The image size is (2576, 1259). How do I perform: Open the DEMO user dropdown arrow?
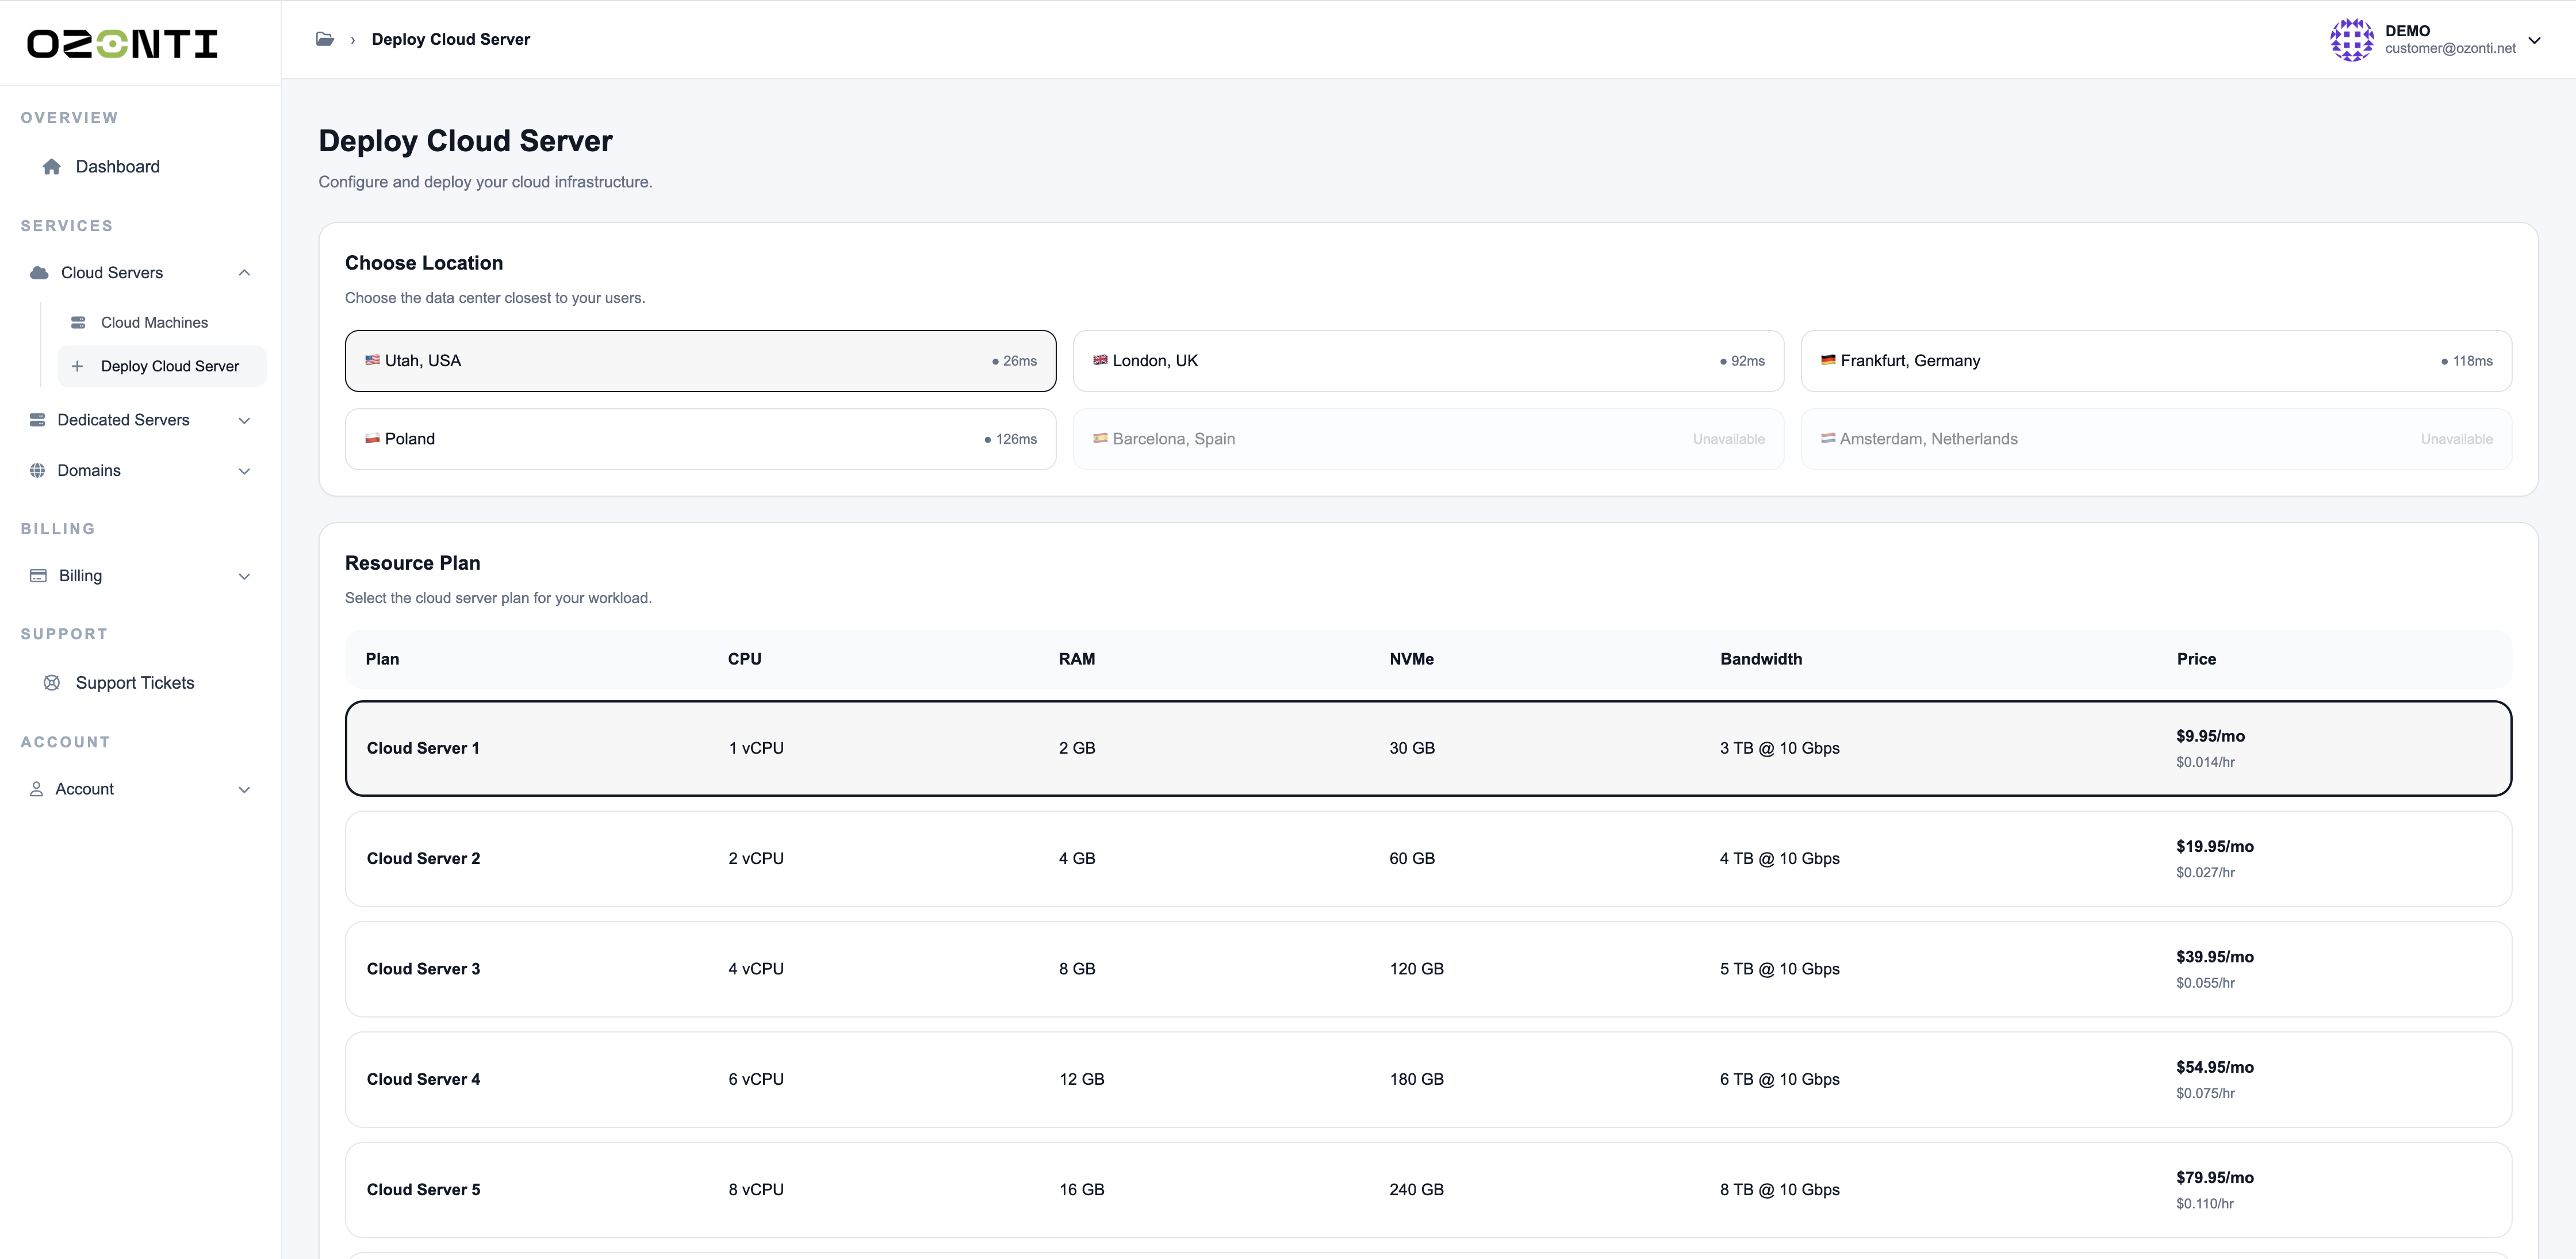[x=2534, y=40]
